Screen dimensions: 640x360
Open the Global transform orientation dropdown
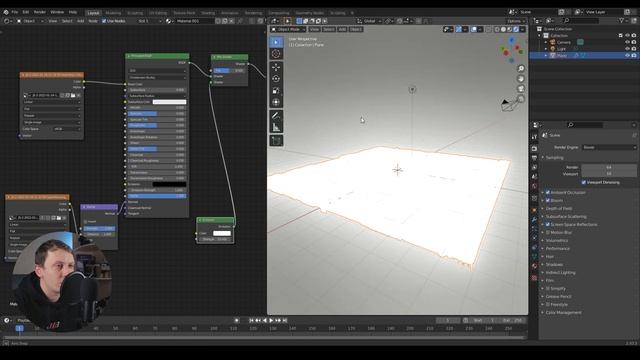[x=369, y=21]
